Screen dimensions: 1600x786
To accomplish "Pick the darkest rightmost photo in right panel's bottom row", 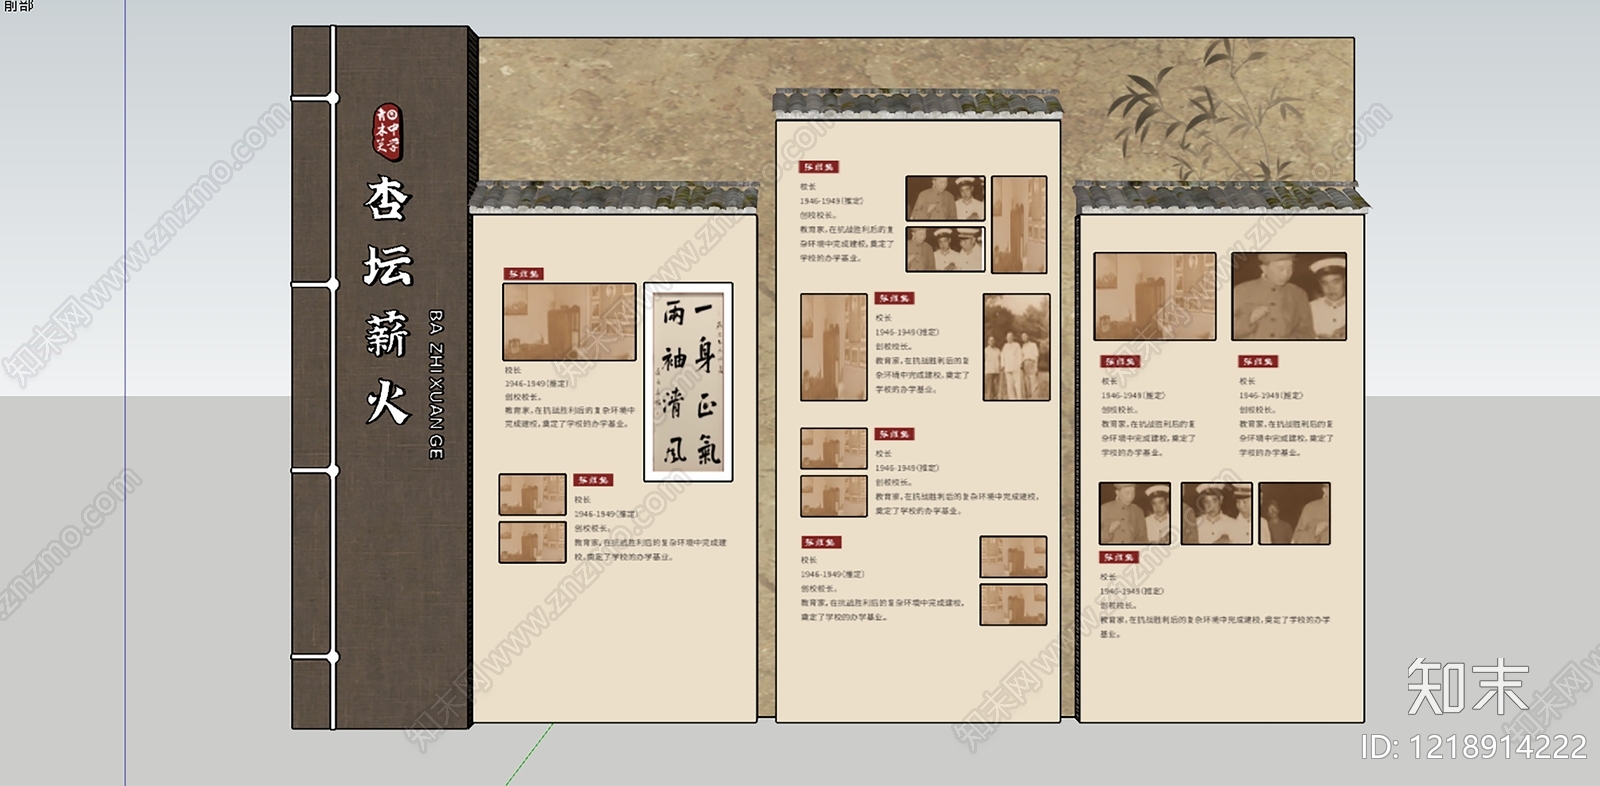I will (x=1294, y=513).
